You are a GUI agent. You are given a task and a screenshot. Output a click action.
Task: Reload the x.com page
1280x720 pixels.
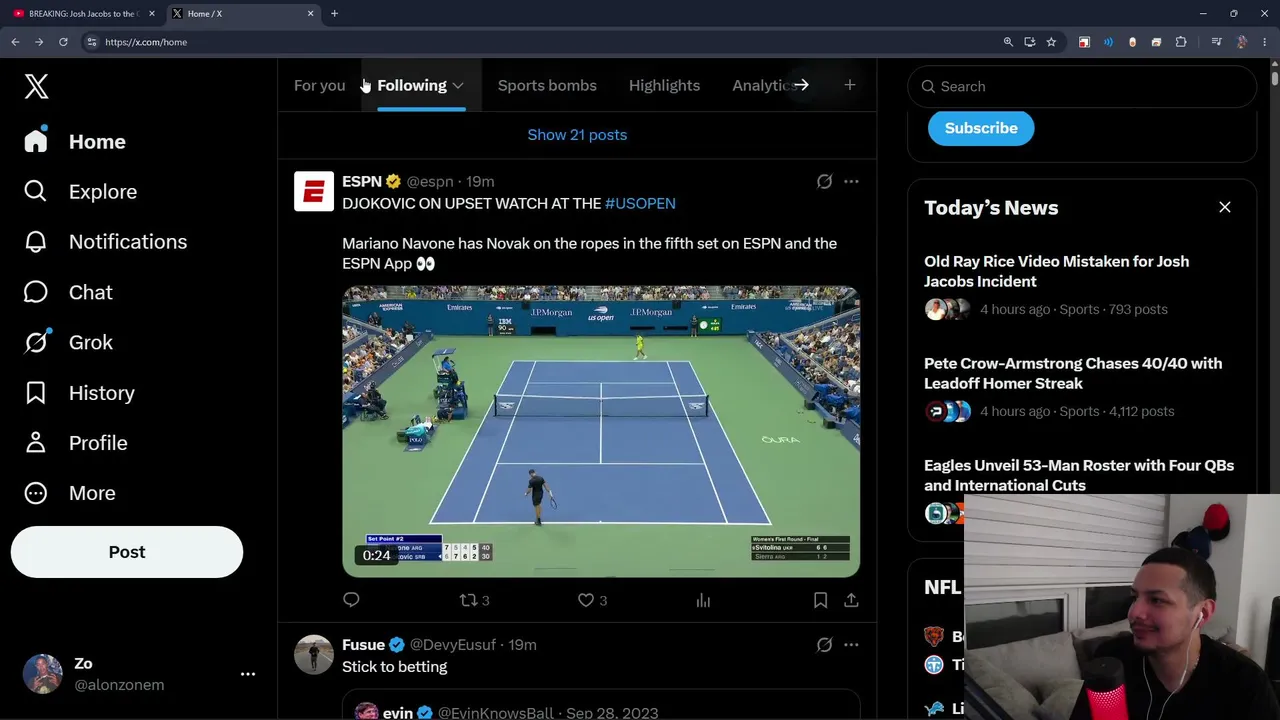coord(63,42)
